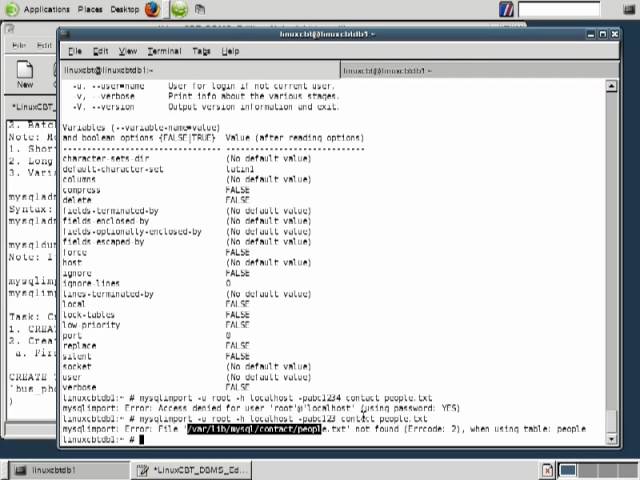The height and width of the screenshot is (480, 640).
Task: Click the taskbar icon with red X
Action: click(x=547, y=470)
